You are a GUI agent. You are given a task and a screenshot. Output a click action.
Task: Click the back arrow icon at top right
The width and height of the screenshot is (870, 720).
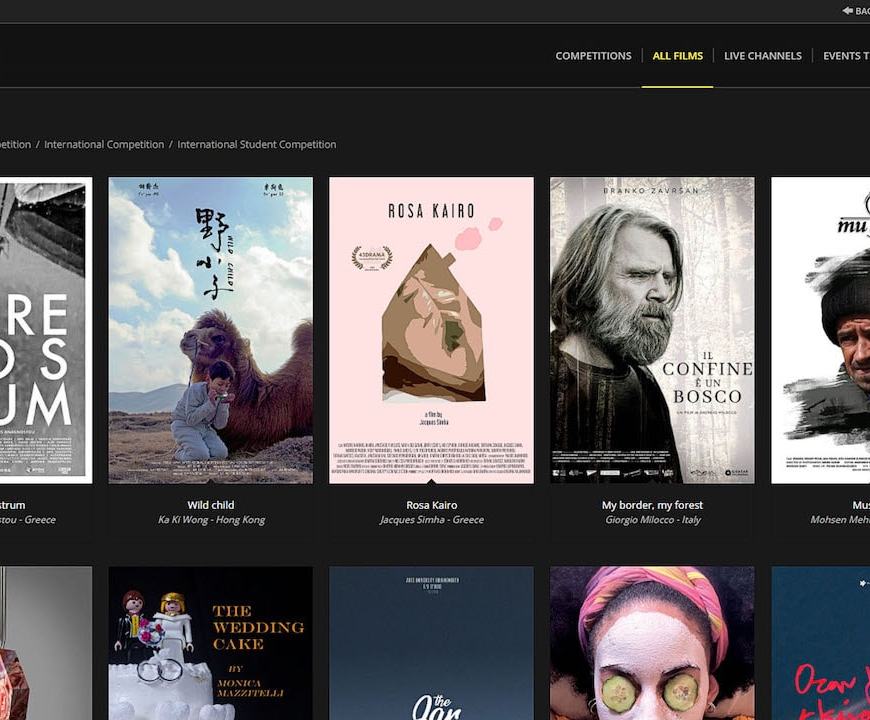tap(847, 11)
